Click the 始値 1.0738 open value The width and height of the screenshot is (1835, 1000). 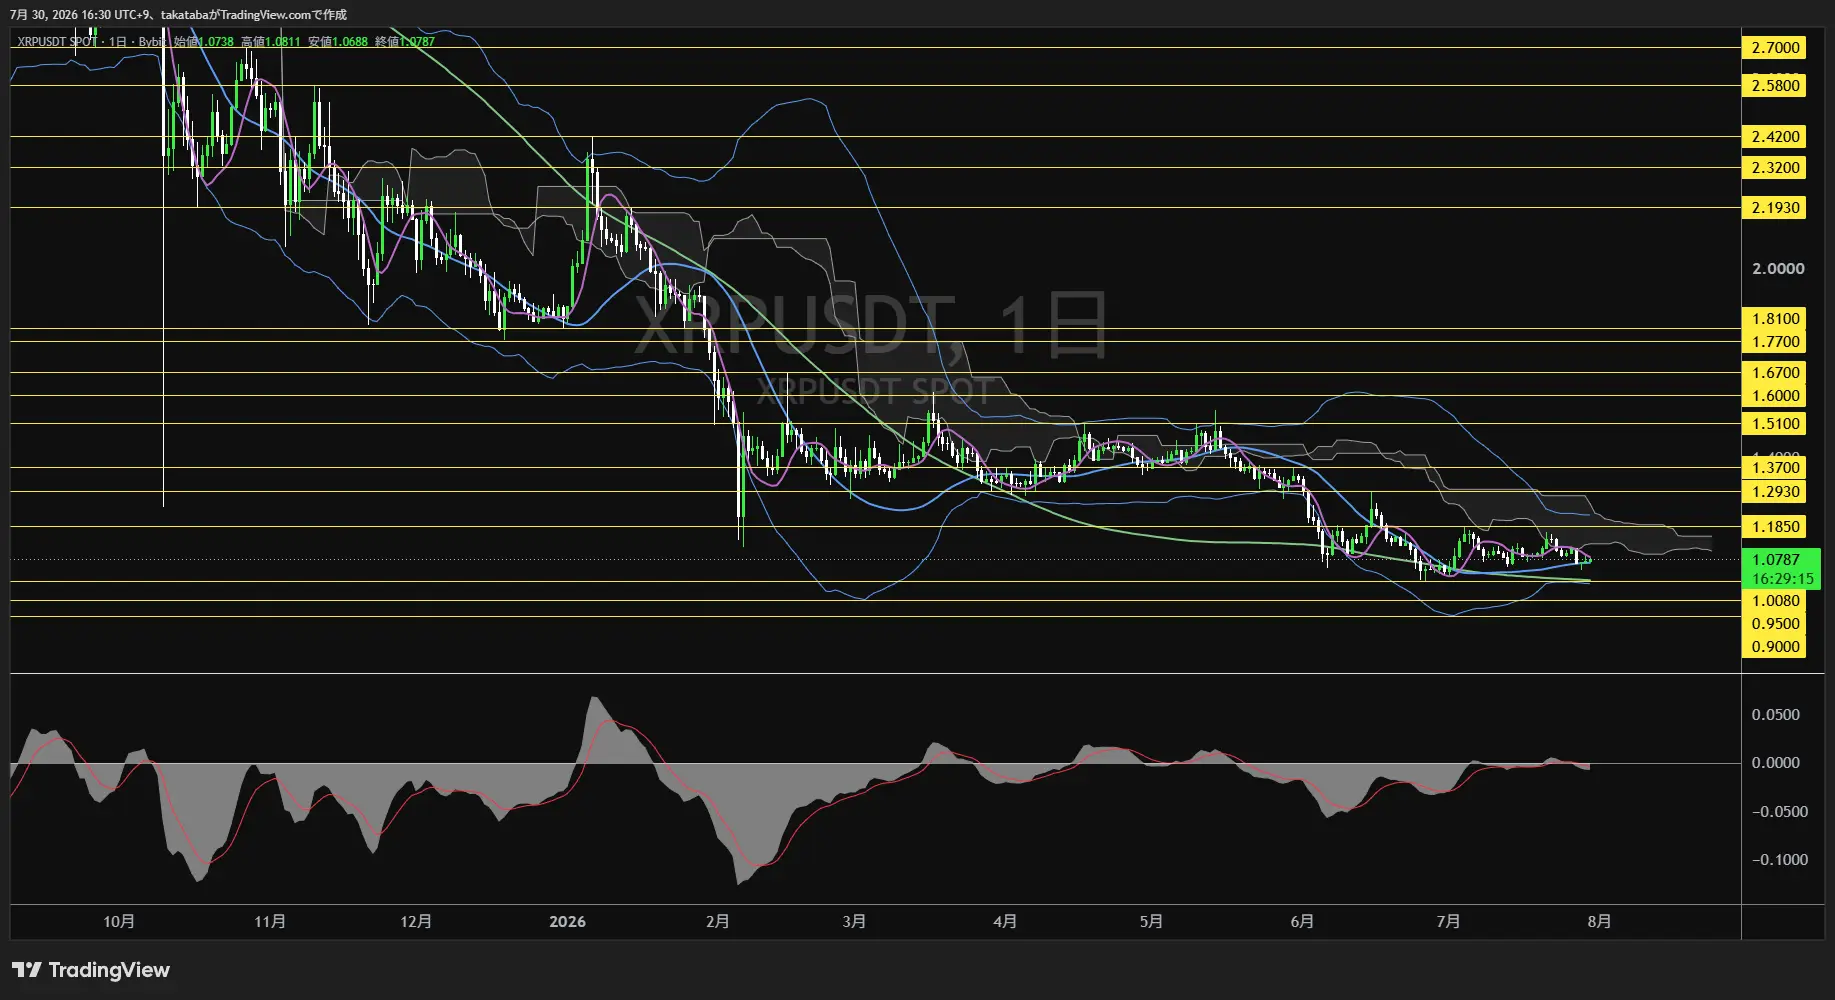point(204,42)
